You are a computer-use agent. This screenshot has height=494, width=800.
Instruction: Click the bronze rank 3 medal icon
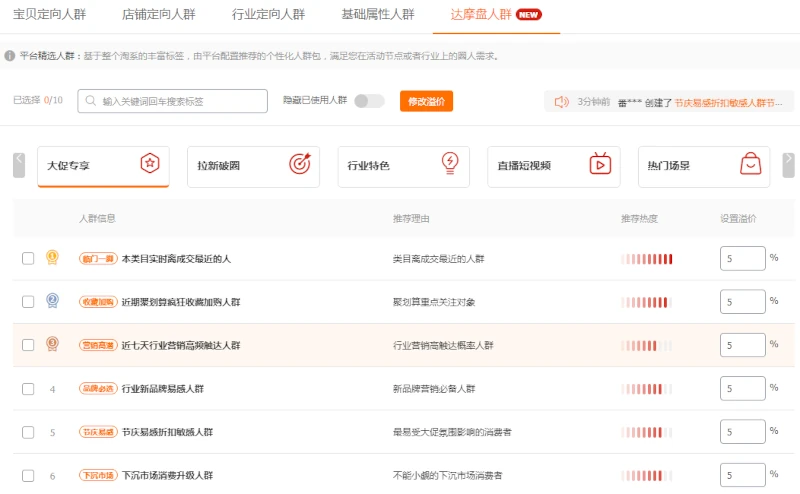point(52,343)
